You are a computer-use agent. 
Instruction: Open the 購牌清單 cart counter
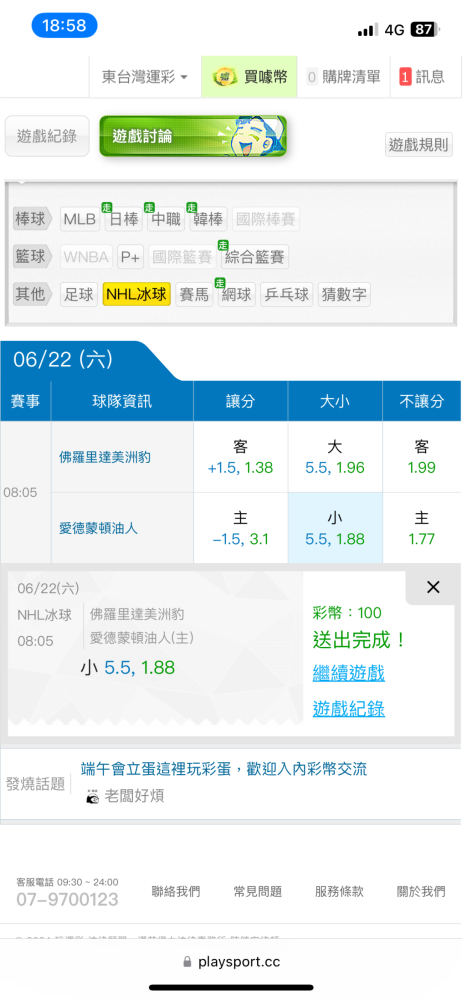coord(312,77)
